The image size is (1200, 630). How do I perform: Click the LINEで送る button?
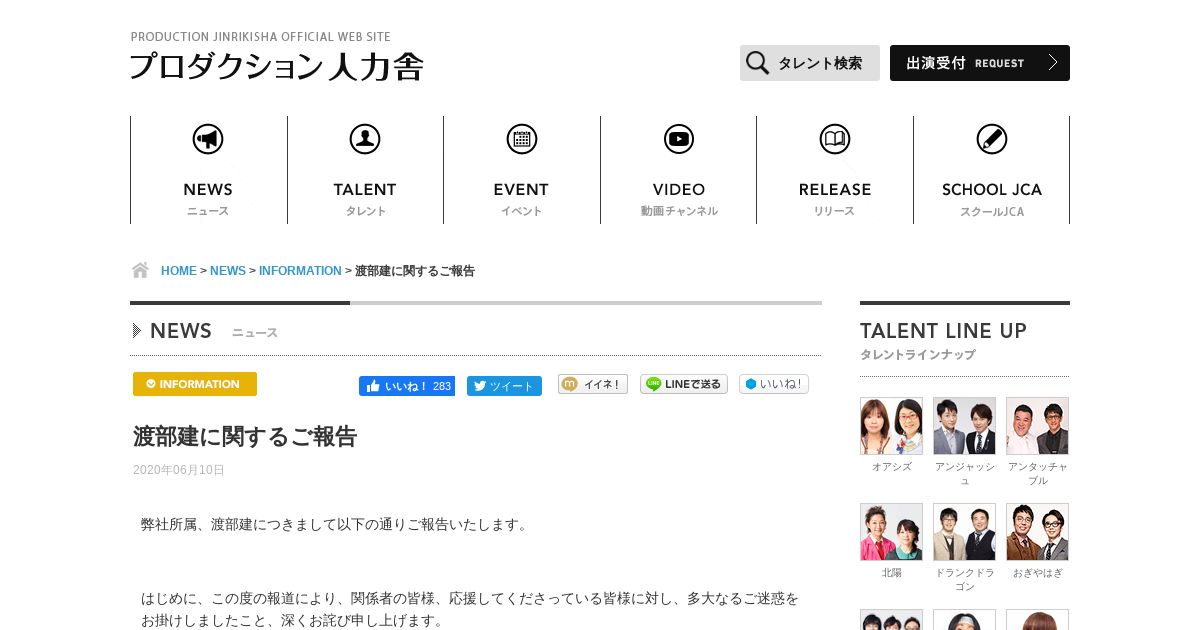684,384
